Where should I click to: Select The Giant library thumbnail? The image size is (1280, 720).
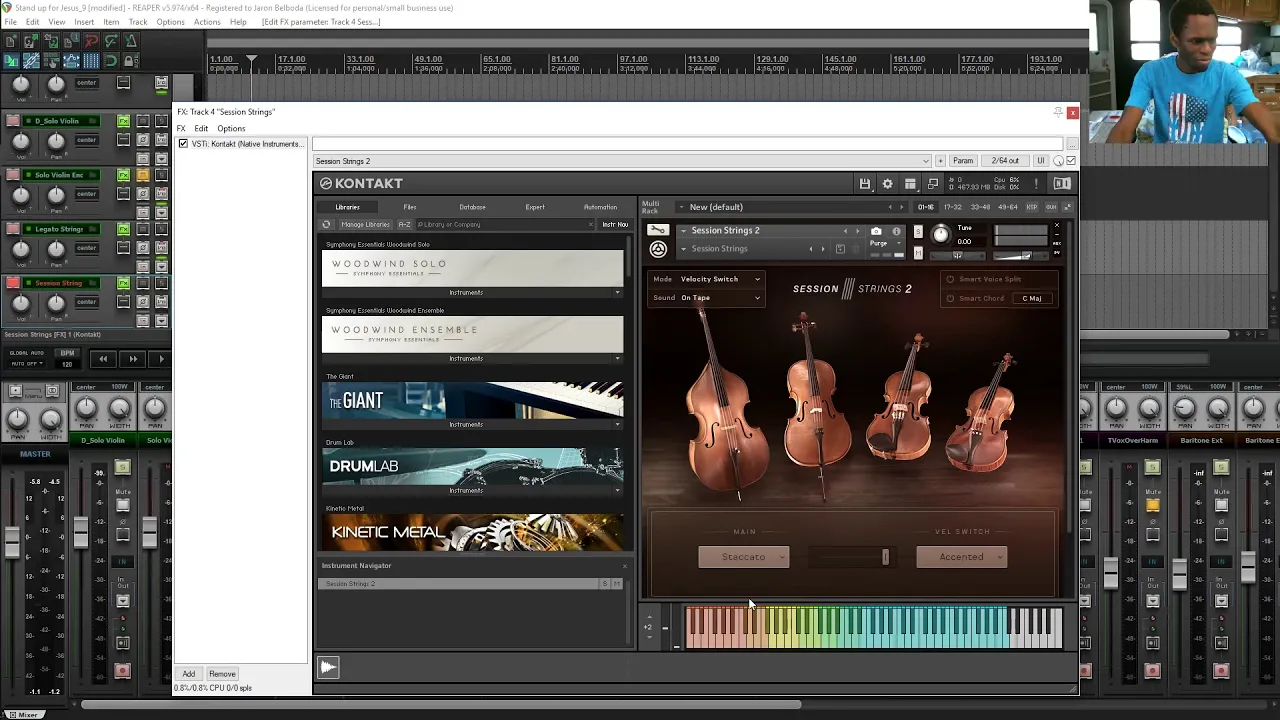[x=472, y=400]
